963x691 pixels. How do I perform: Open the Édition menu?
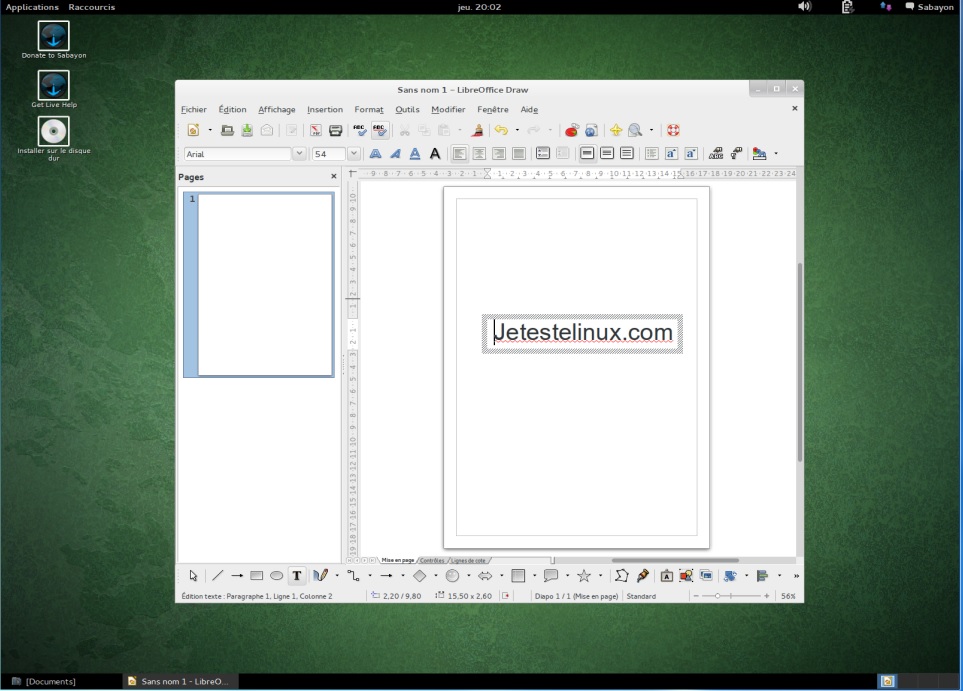[232, 109]
